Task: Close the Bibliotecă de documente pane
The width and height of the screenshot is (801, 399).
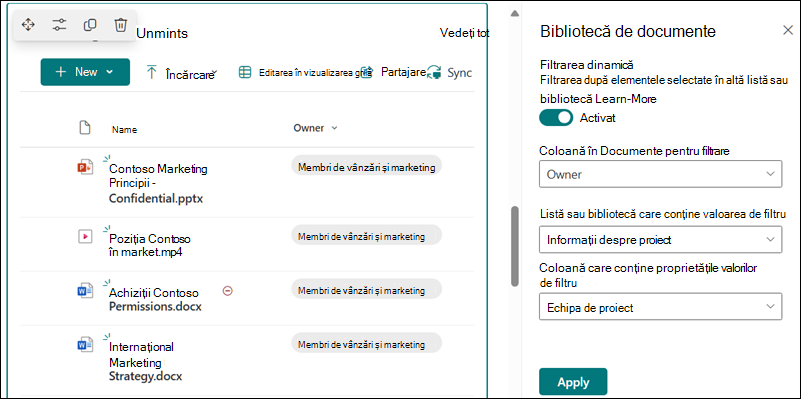Action: 788,30
